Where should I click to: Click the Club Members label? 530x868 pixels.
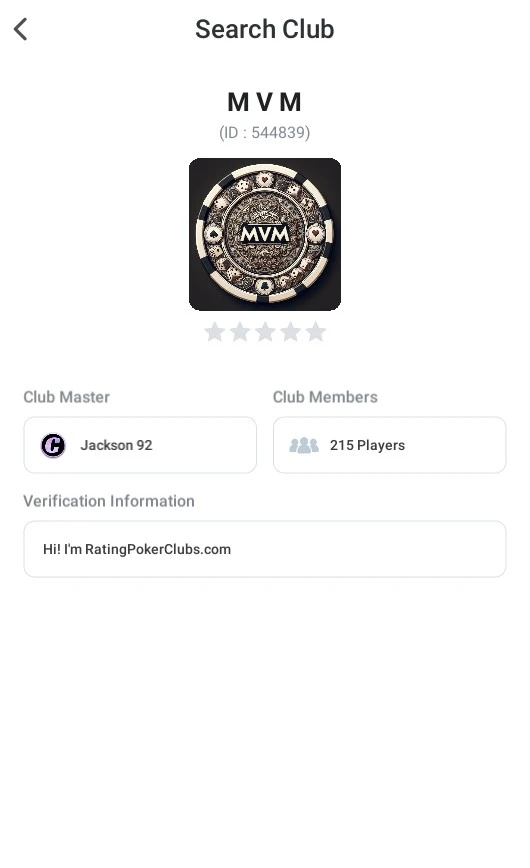click(x=325, y=397)
